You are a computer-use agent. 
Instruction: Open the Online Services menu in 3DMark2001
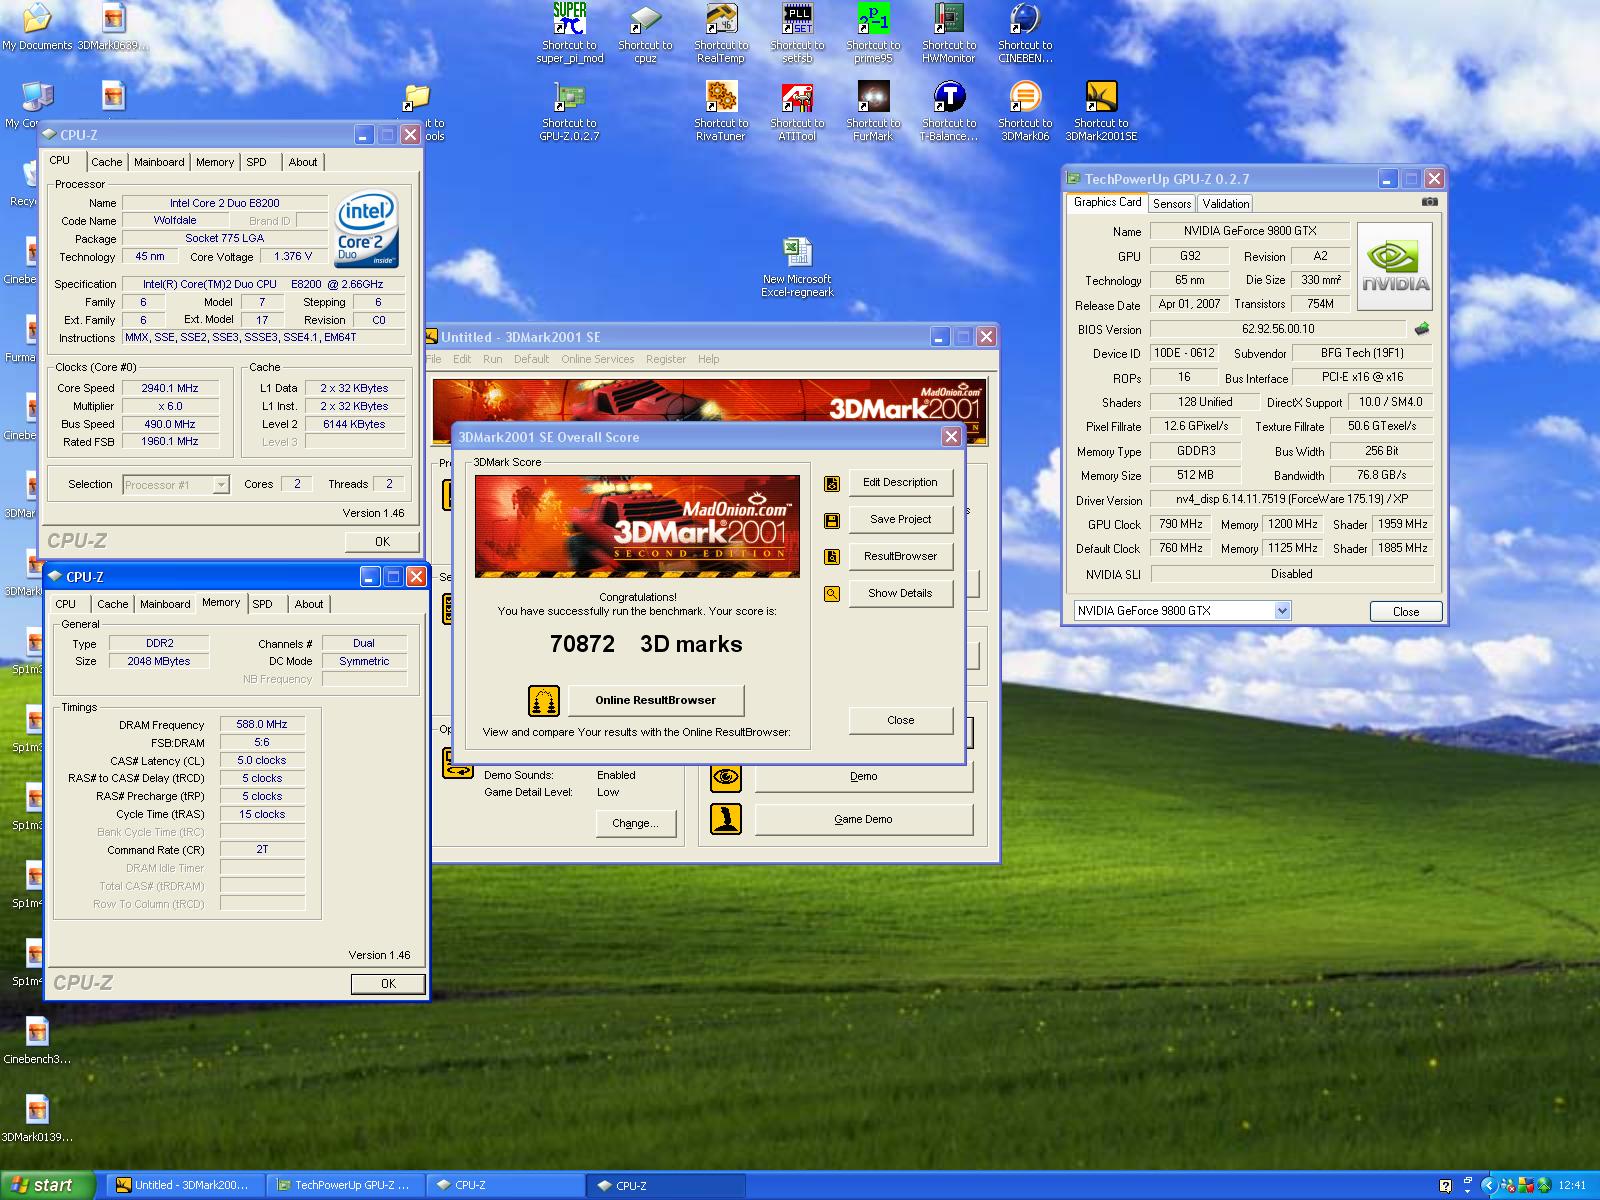click(x=597, y=359)
